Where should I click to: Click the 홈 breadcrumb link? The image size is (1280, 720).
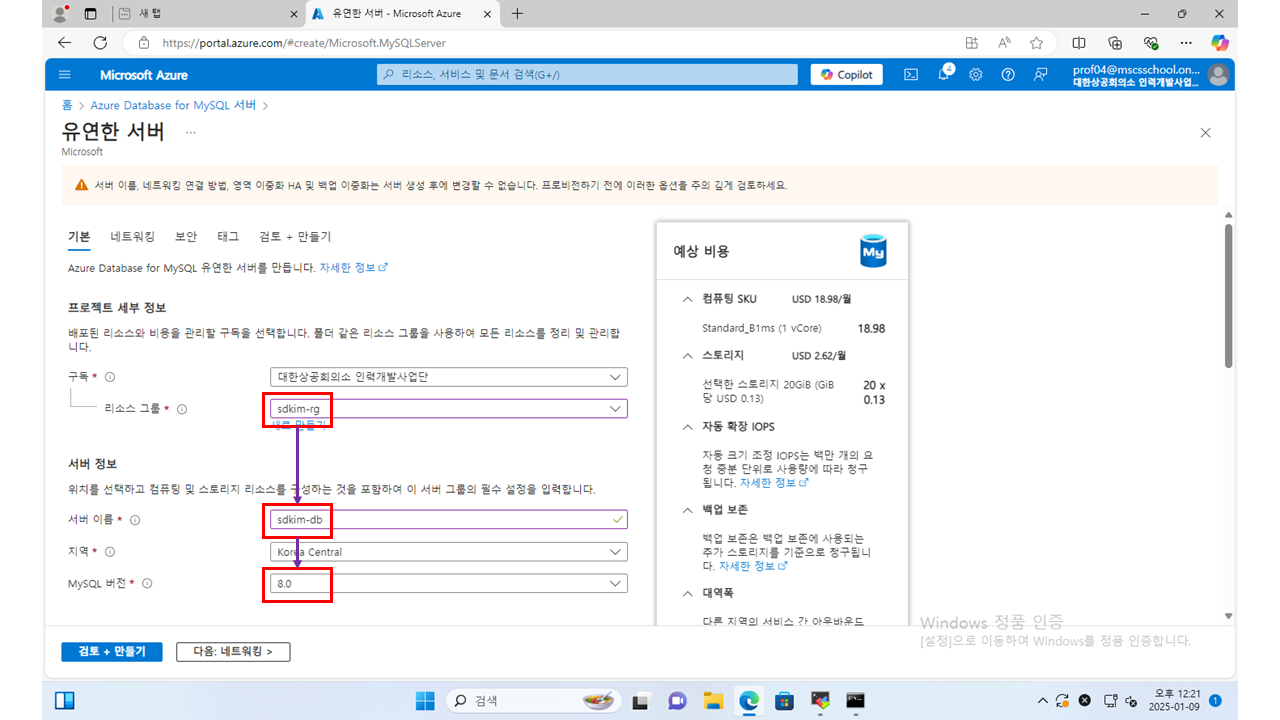click(66, 105)
